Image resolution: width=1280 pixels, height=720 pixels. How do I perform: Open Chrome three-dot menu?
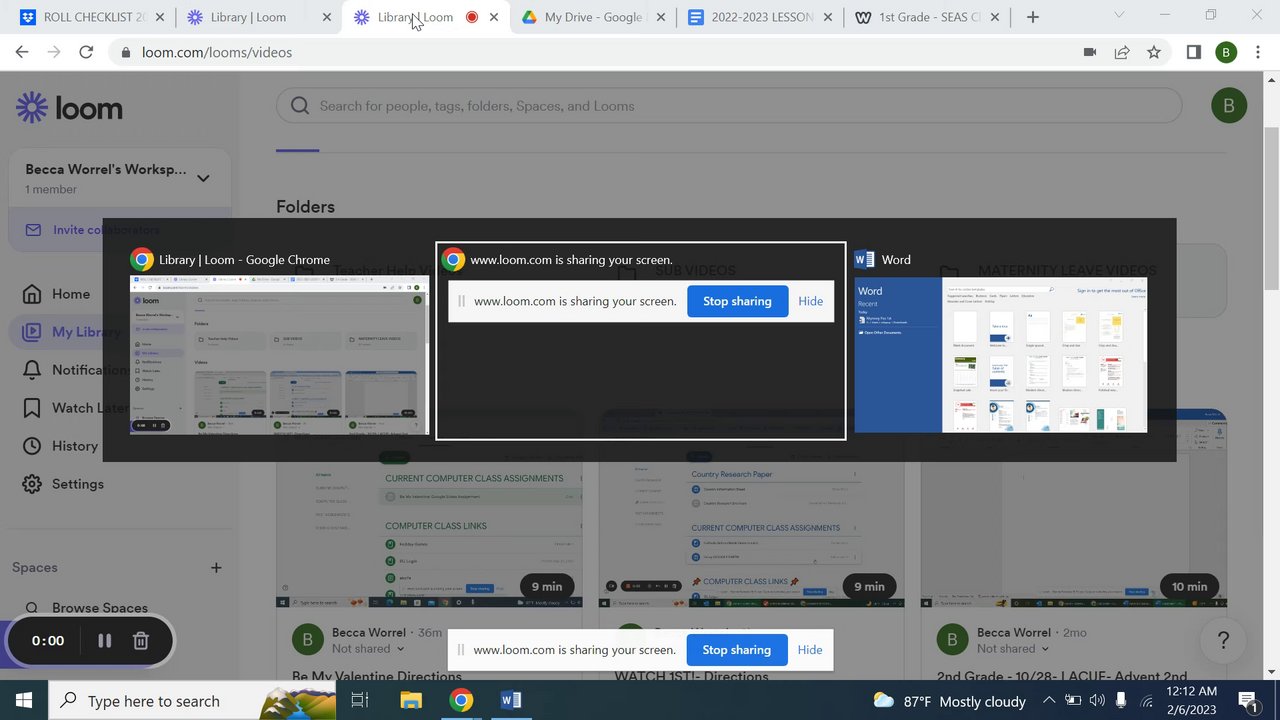[x=1258, y=52]
